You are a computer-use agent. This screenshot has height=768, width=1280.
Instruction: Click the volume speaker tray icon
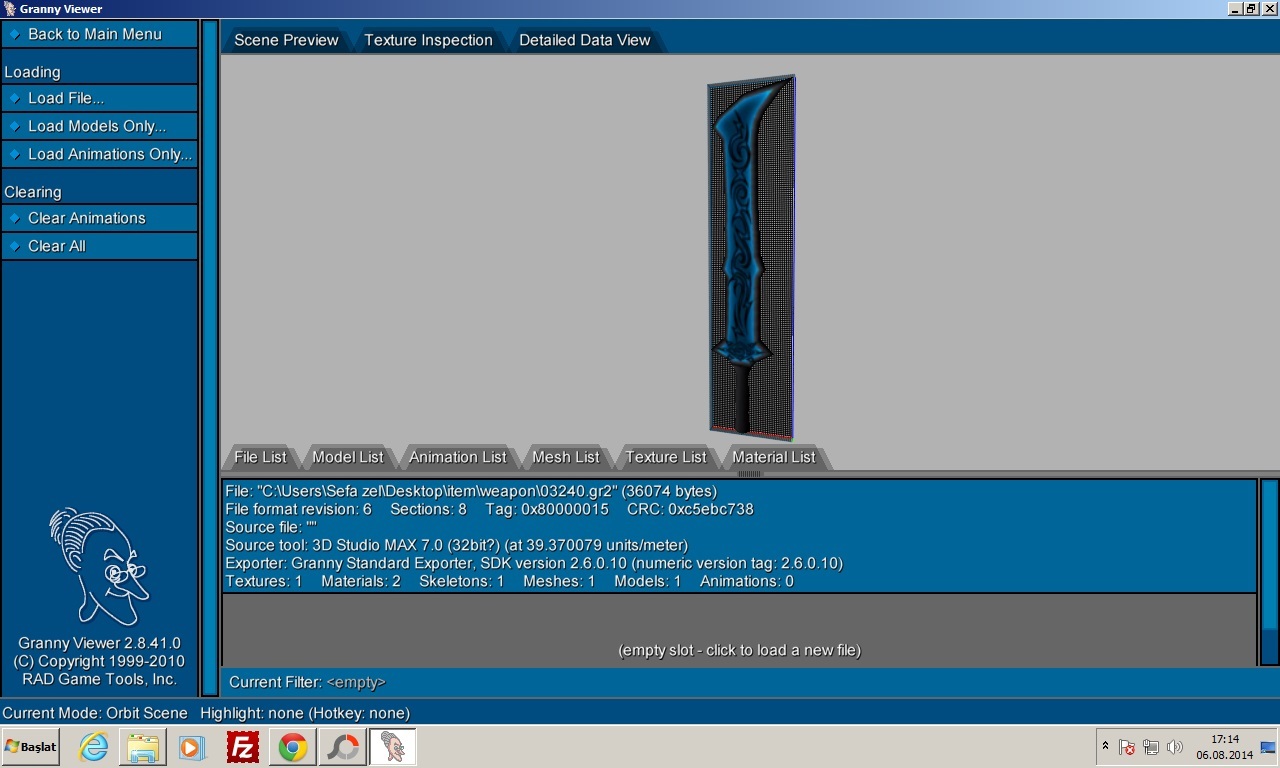[x=1175, y=747]
